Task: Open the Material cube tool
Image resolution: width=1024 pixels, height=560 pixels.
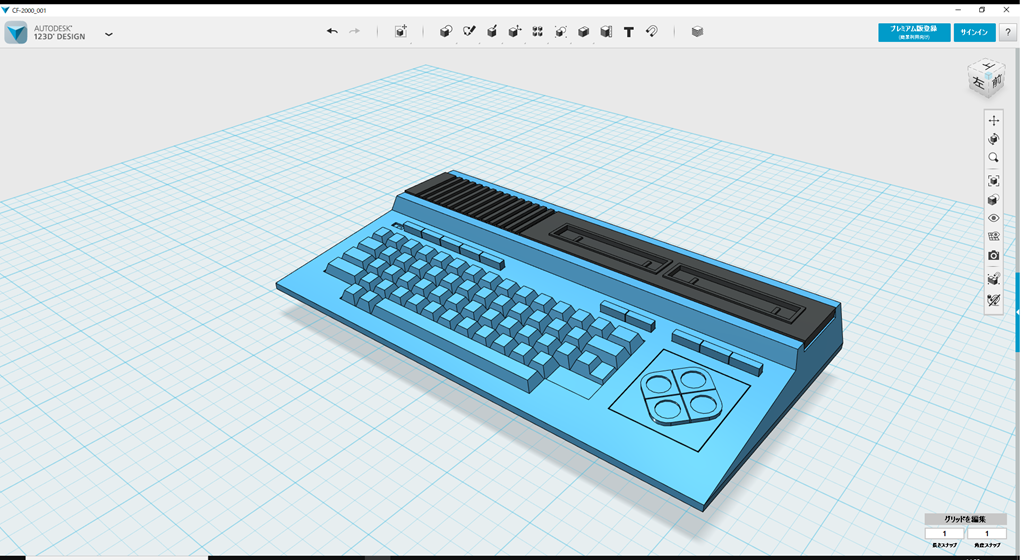Action: pyautogui.click(x=697, y=32)
